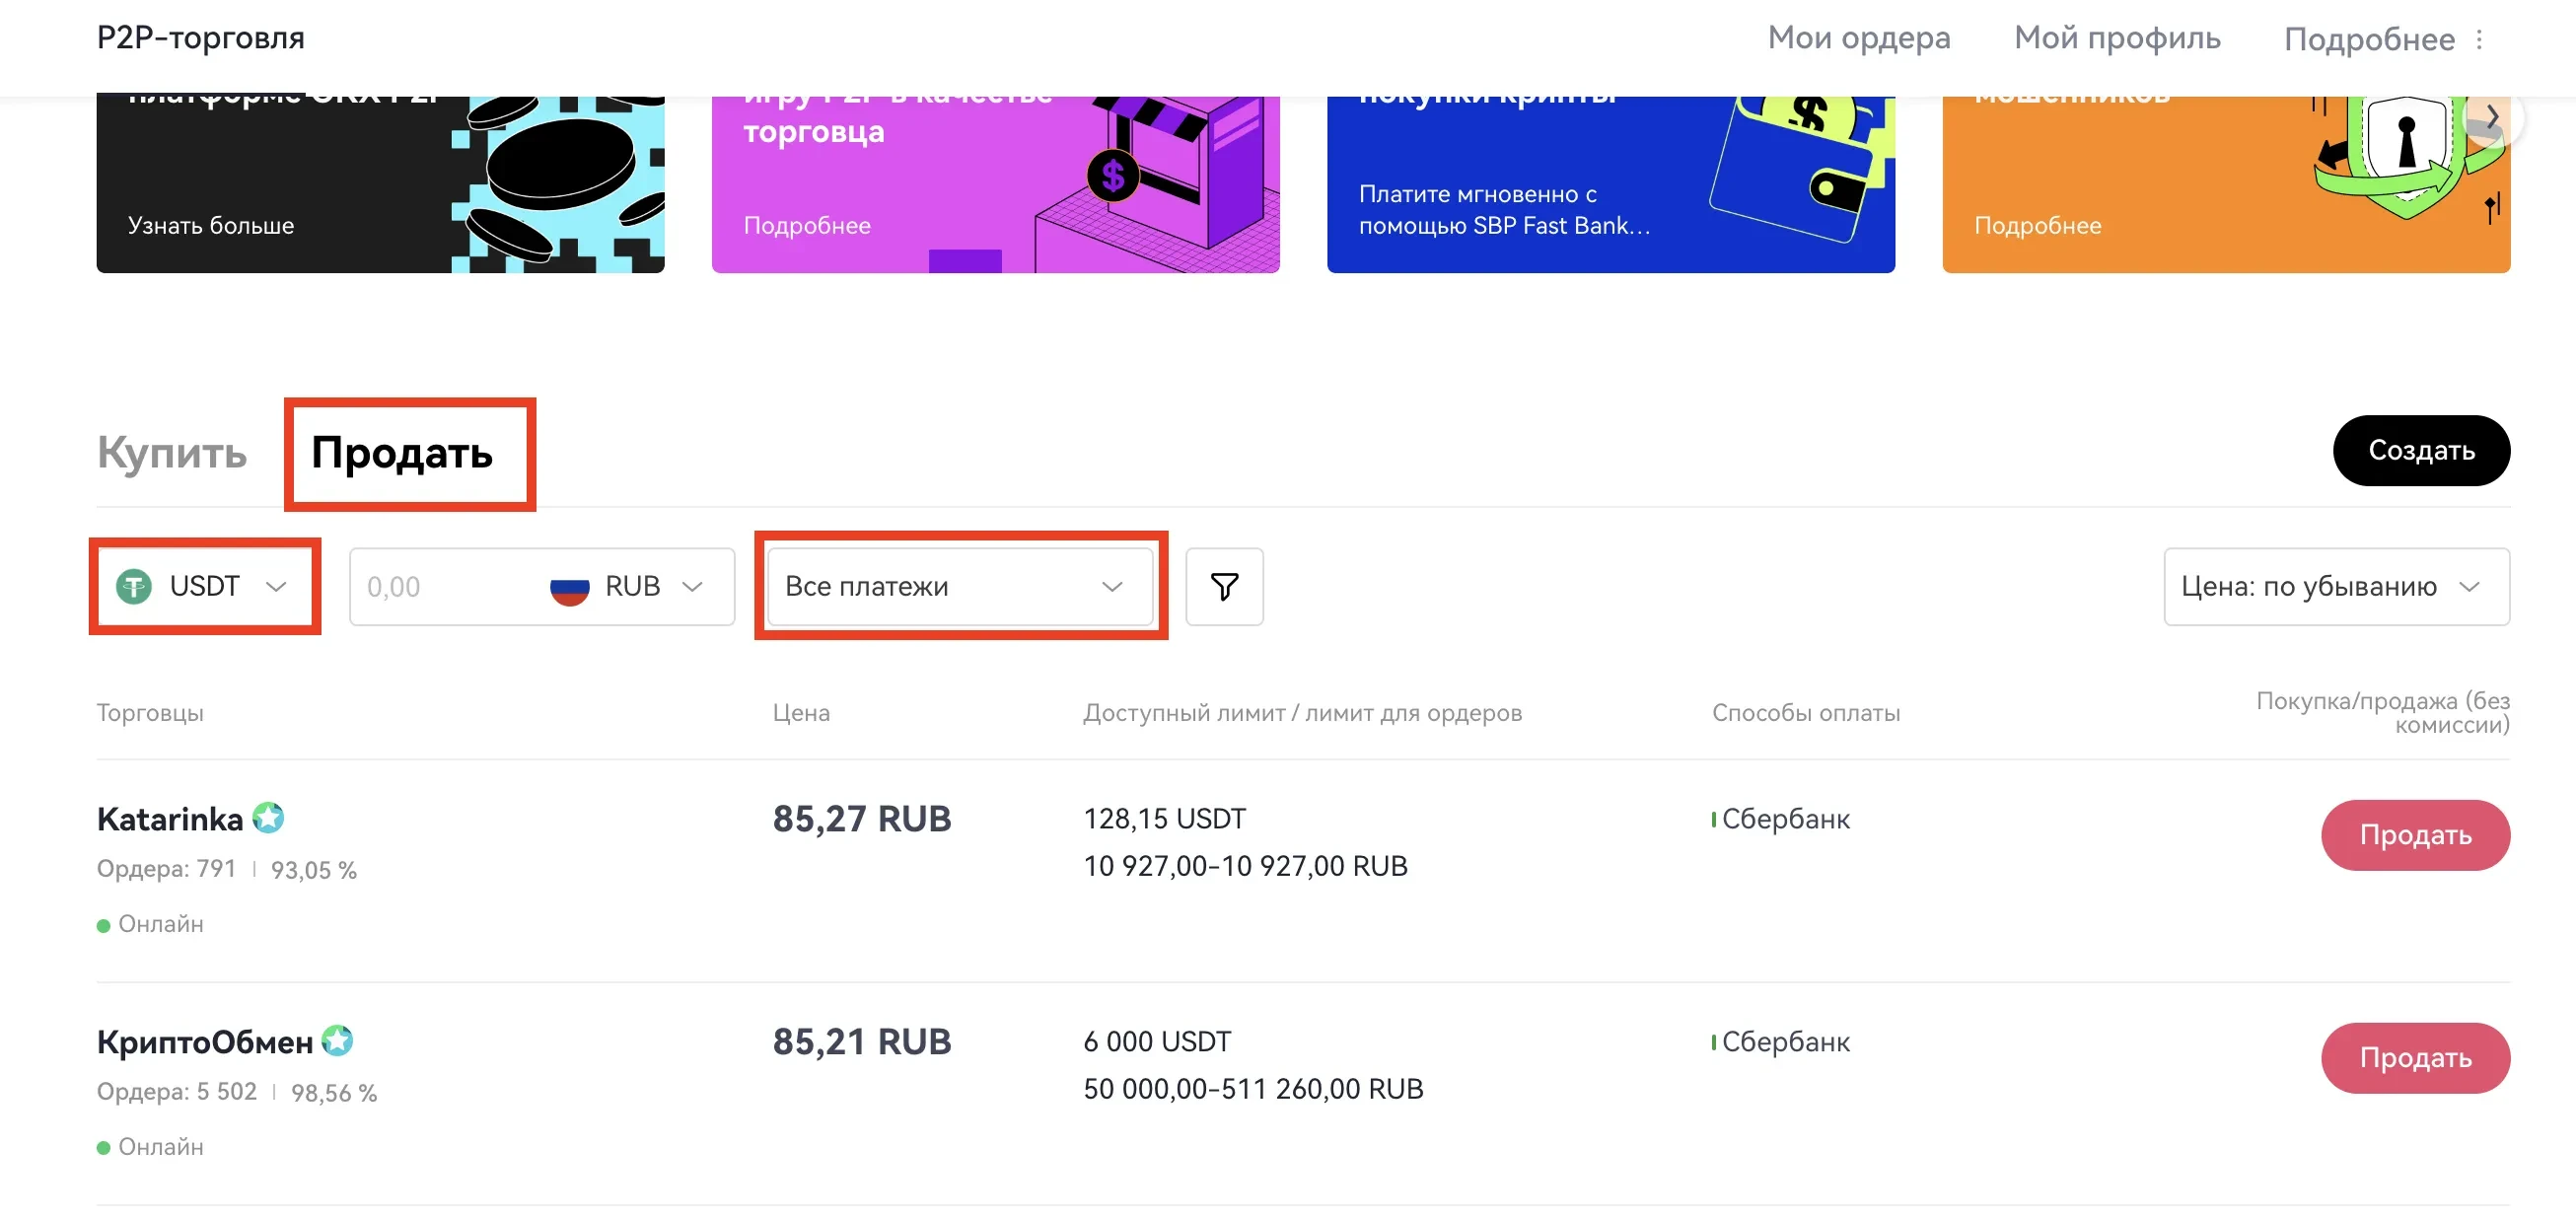
Task: Click the filter funnel icon
Action: tap(1224, 587)
